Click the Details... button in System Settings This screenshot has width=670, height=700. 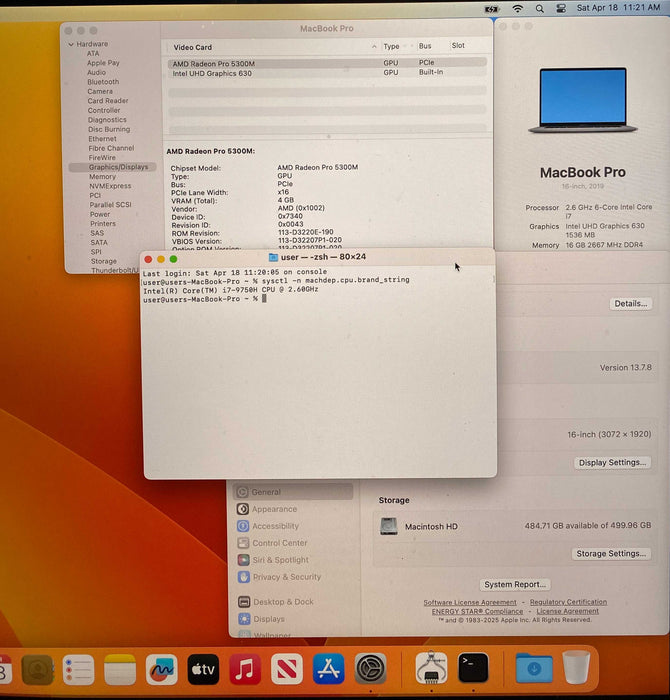click(x=631, y=304)
